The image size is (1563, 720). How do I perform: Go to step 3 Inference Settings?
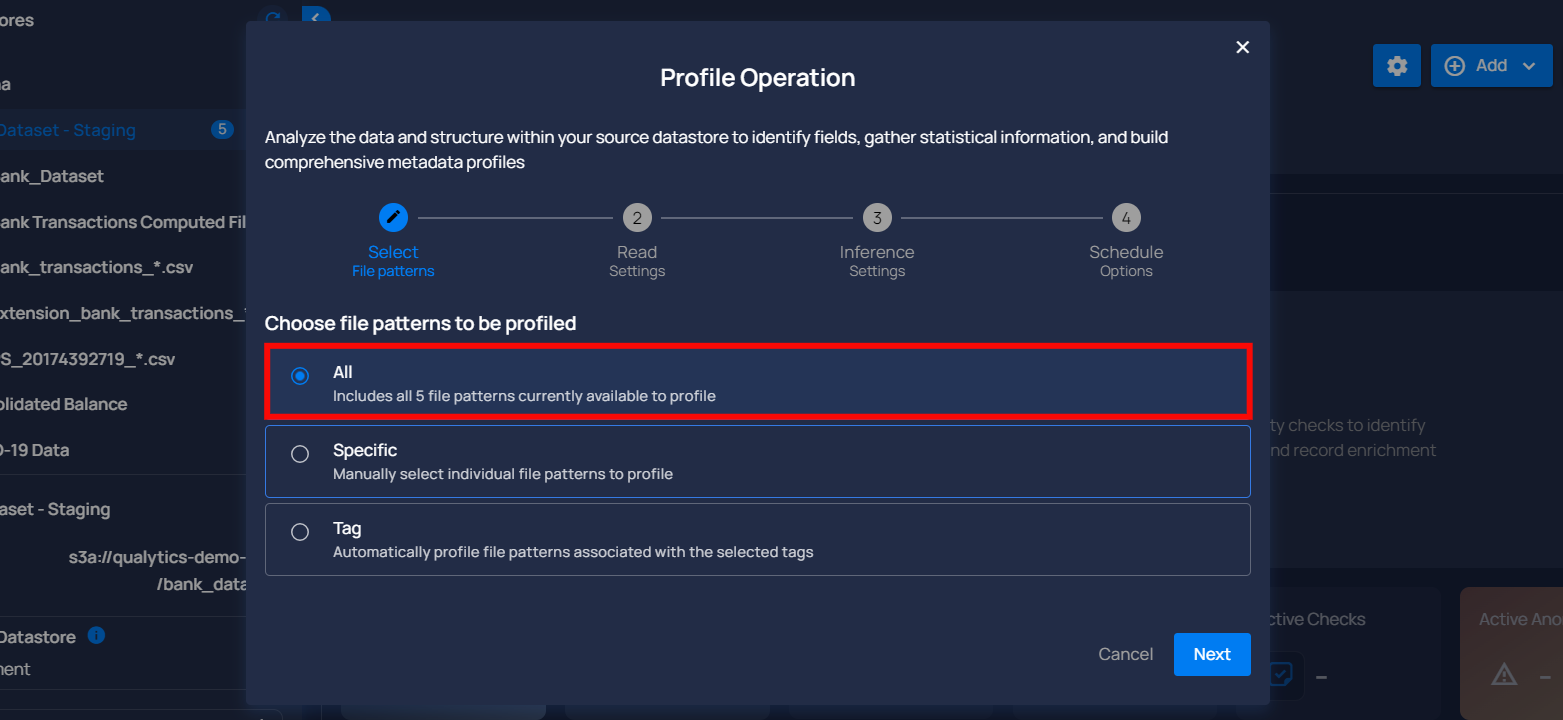point(877,217)
